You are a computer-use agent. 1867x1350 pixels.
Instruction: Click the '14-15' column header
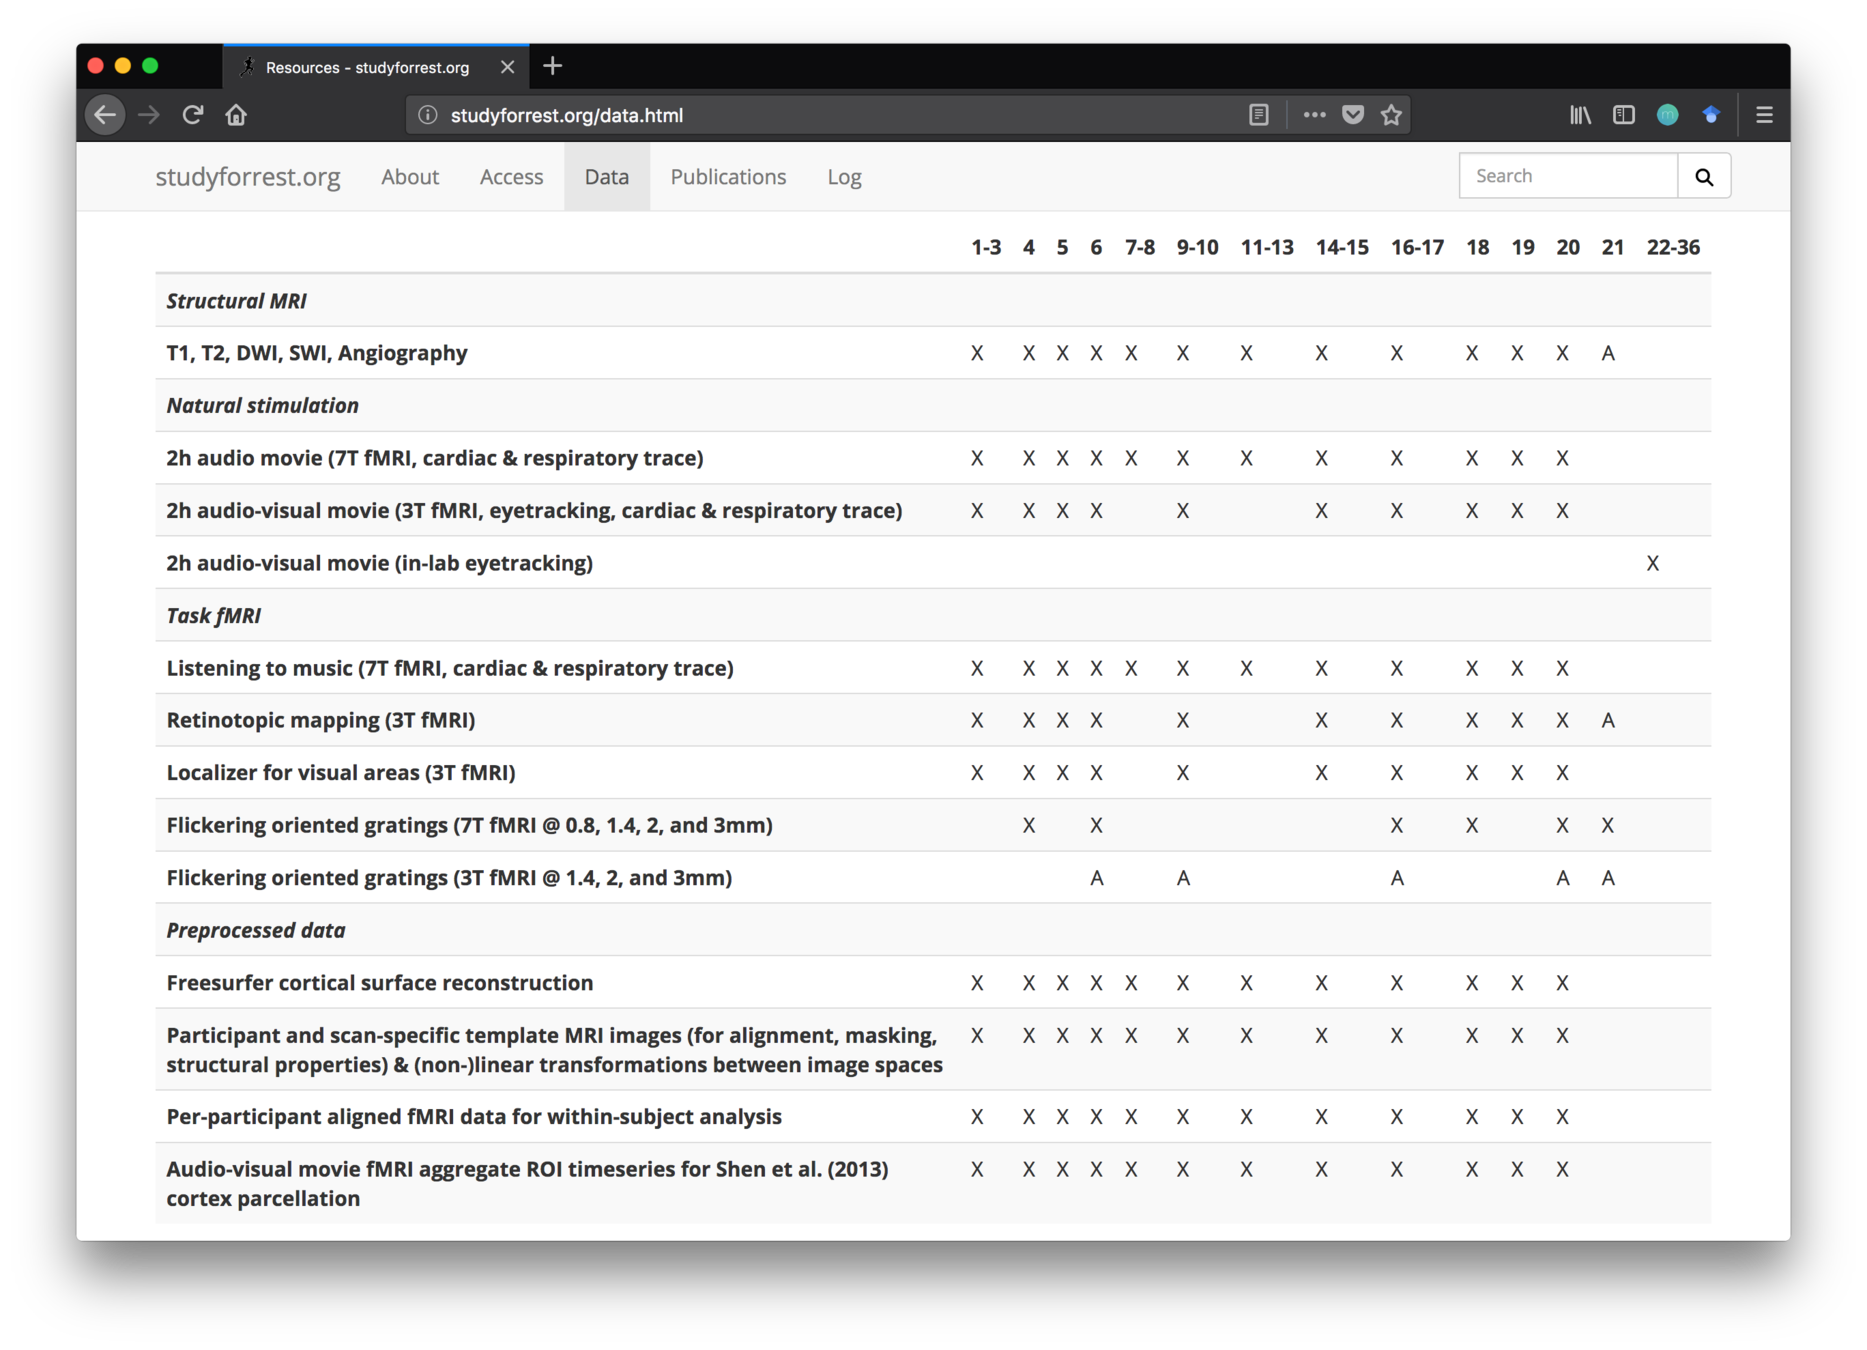(x=1342, y=247)
